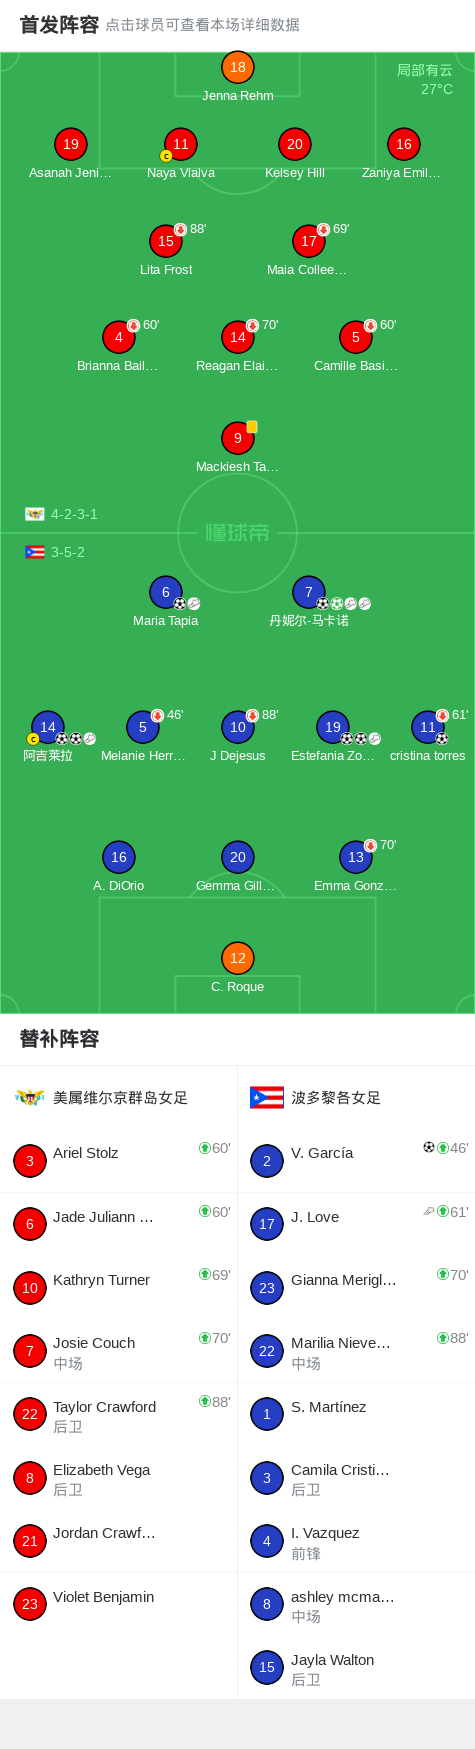
Task: Select player 11 Naya Vialva's captain badge
Action: [x=167, y=156]
